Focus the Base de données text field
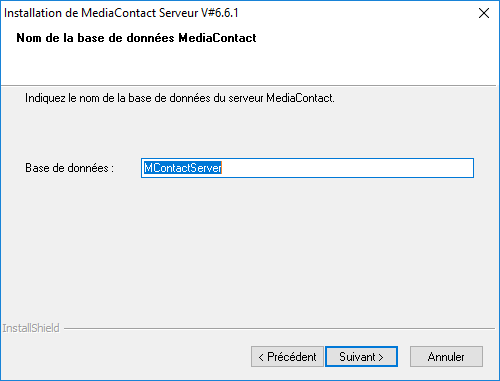The image size is (500, 381). point(307,168)
